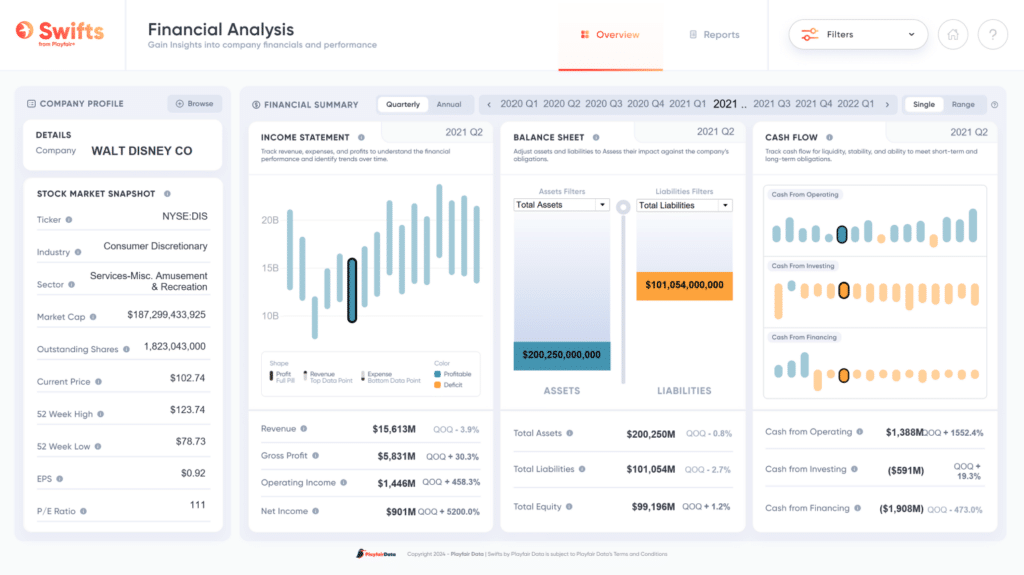1024x575 pixels.
Task: Click Stock Market Snapshot info icon
Action: pos(167,193)
